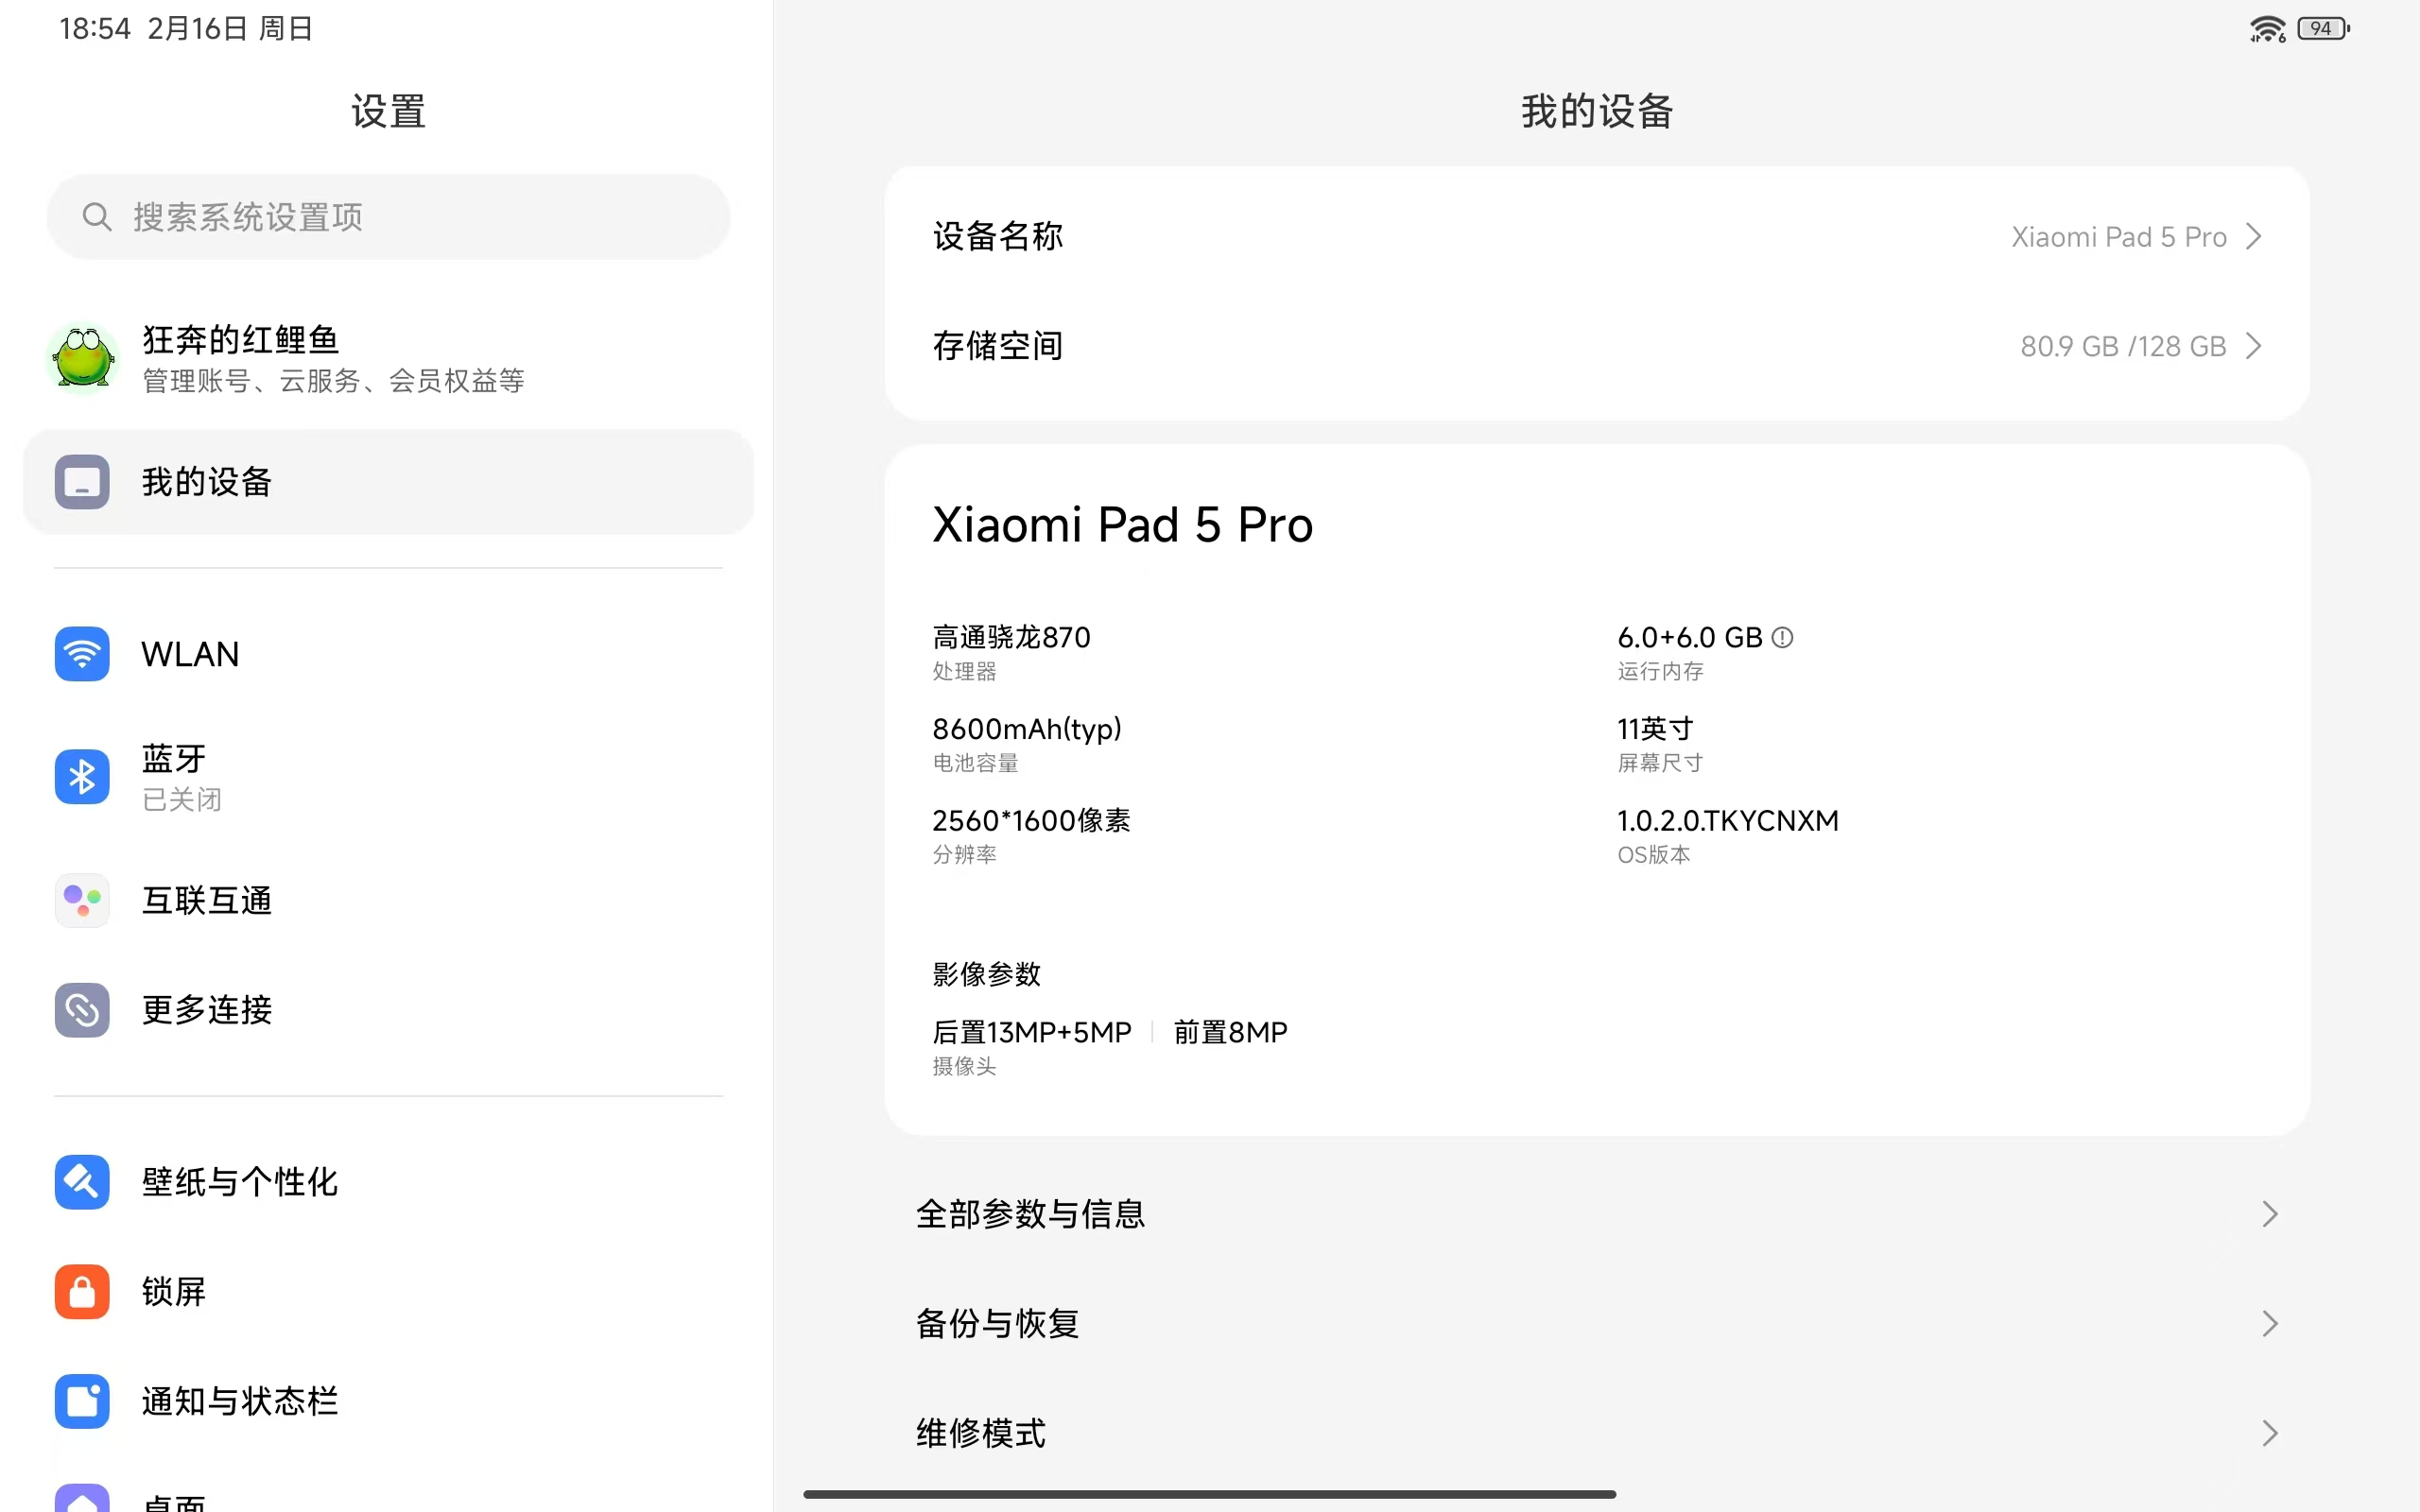Open 全部参数与信息 chevron
Image resolution: width=2420 pixels, height=1512 pixels.
(x=2270, y=1214)
